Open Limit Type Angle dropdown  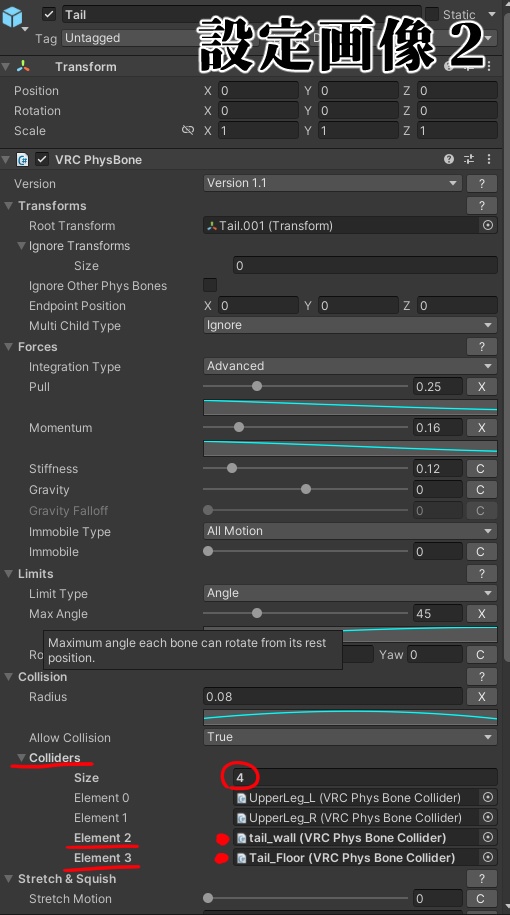350,593
